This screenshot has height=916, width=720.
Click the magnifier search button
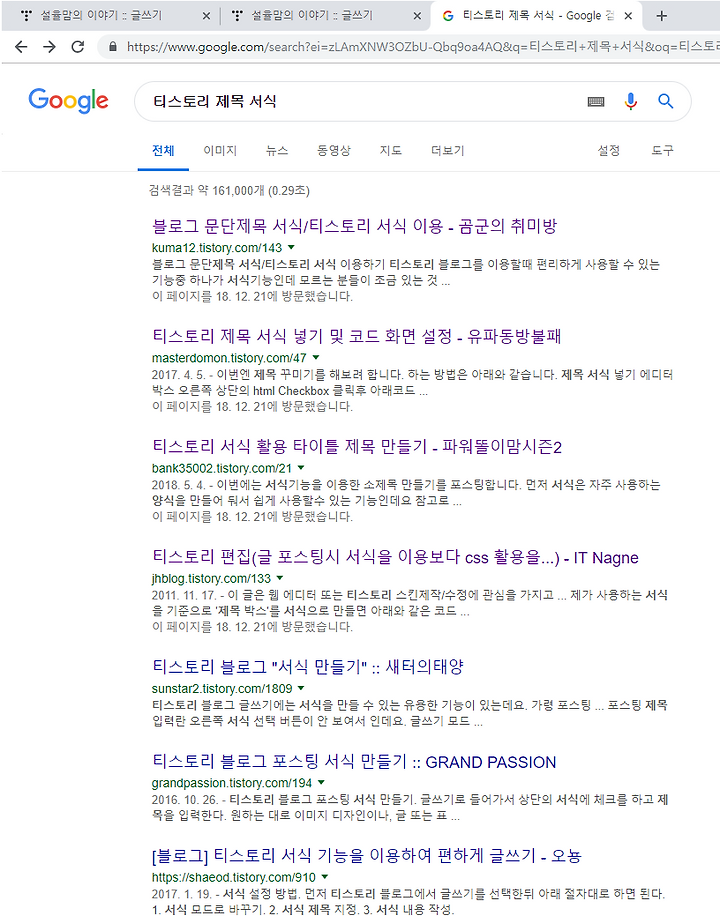[666, 102]
